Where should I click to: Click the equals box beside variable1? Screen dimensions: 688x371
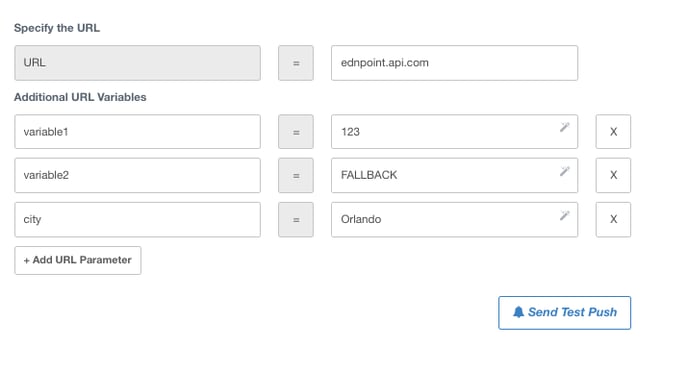click(x=296, y=132)
